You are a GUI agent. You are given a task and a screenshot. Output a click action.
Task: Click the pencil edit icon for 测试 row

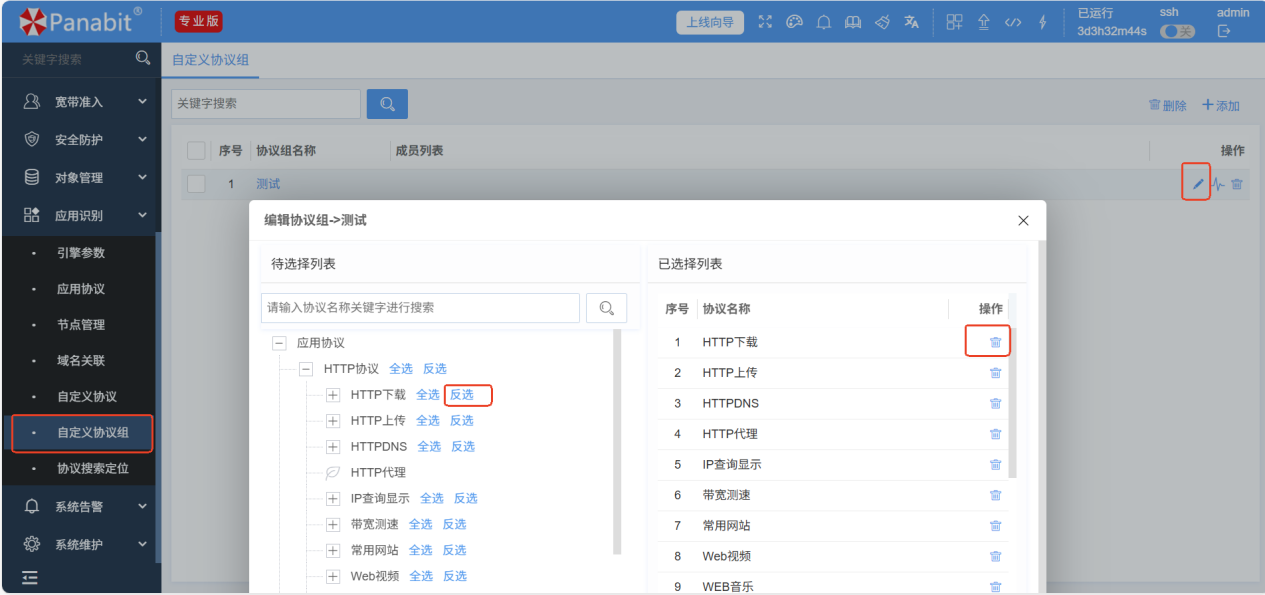coord(1198,184)
